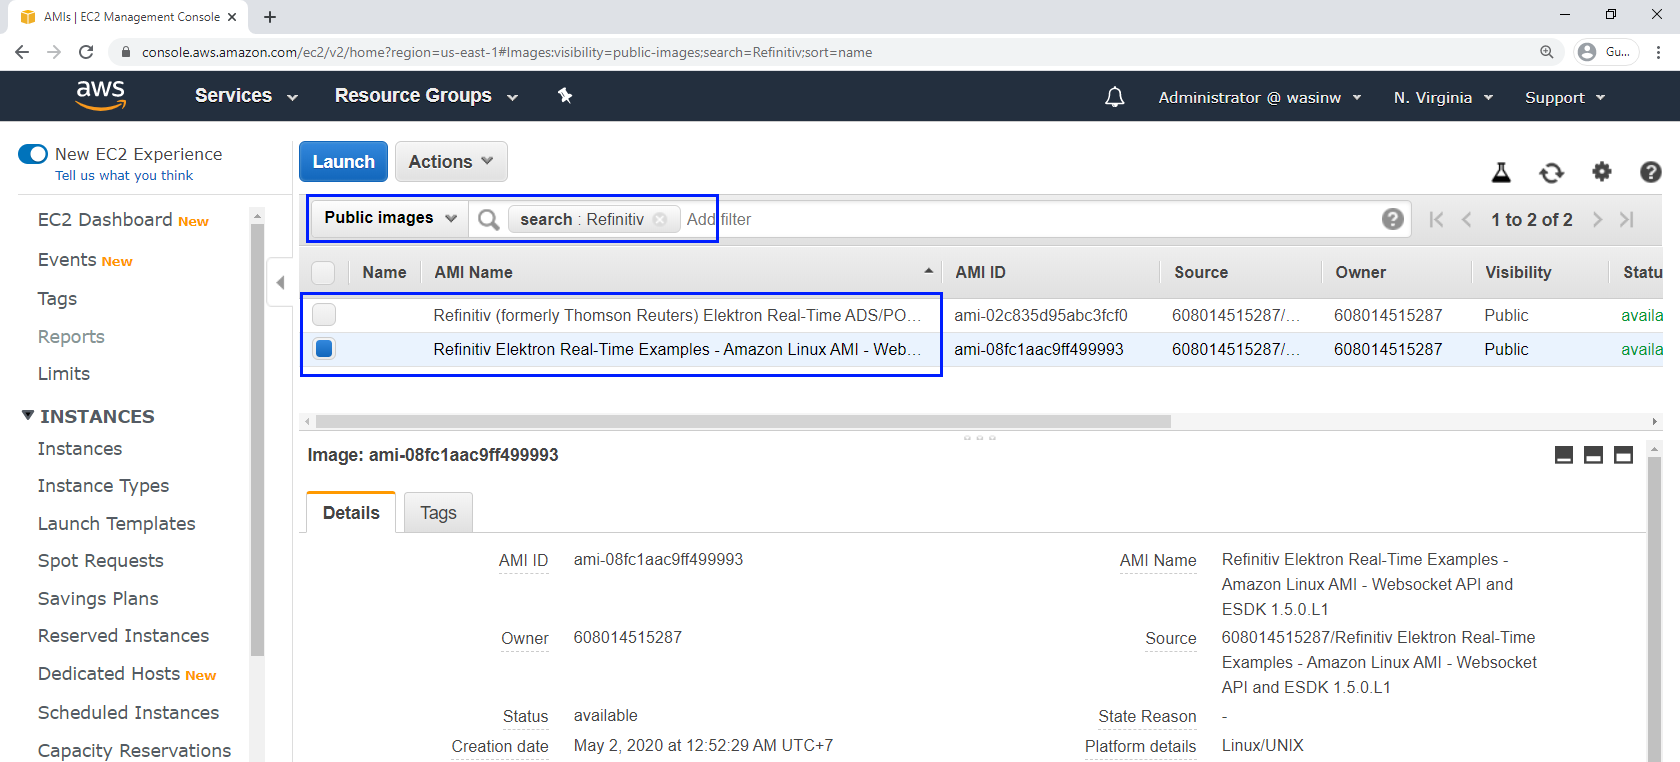This screenshot has width=1680, height=762.
Task: Open Spot Requests in sidebar
Action: [101, 561]
